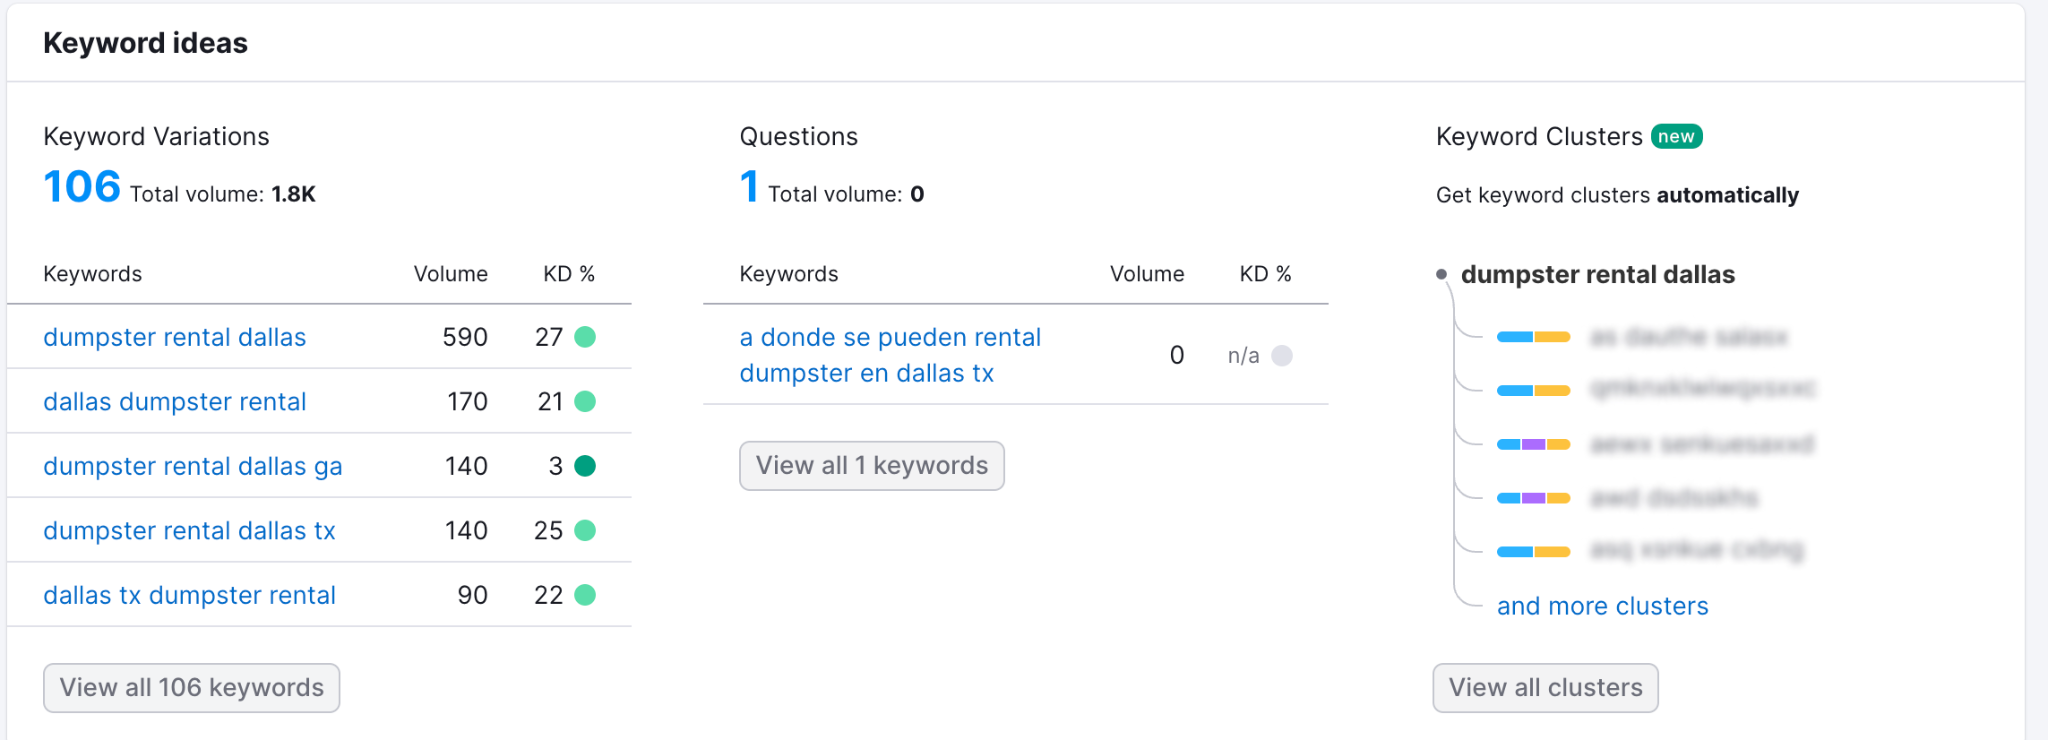Open the 'dallas tx dumpster rental' keyword
The image size is (2048, 740).
click(189, 596)
